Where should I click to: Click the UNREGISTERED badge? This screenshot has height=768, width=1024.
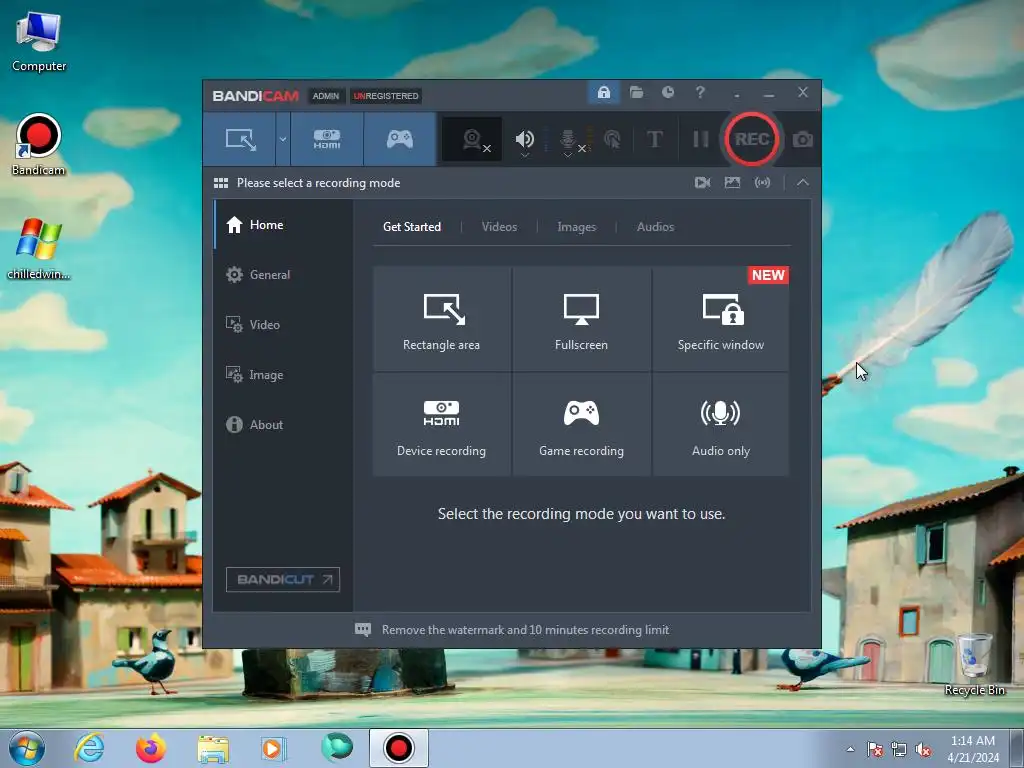pyautogui.click(x=386, y=96)
